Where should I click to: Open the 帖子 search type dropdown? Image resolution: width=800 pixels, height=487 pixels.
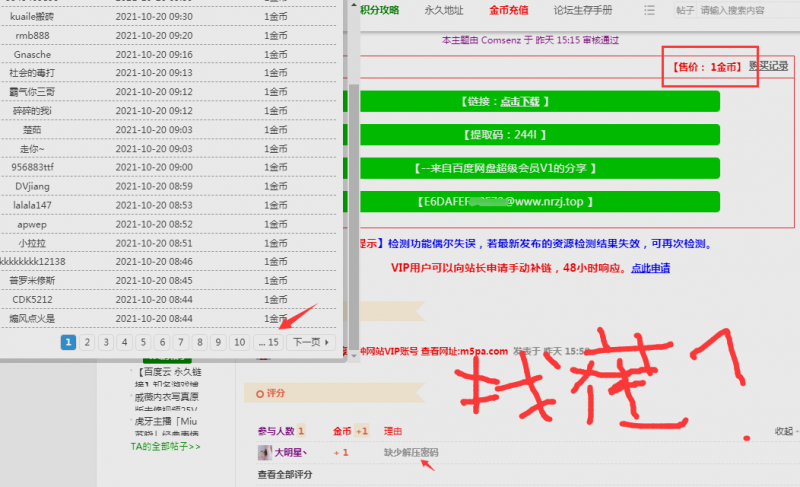click(685, 10)
